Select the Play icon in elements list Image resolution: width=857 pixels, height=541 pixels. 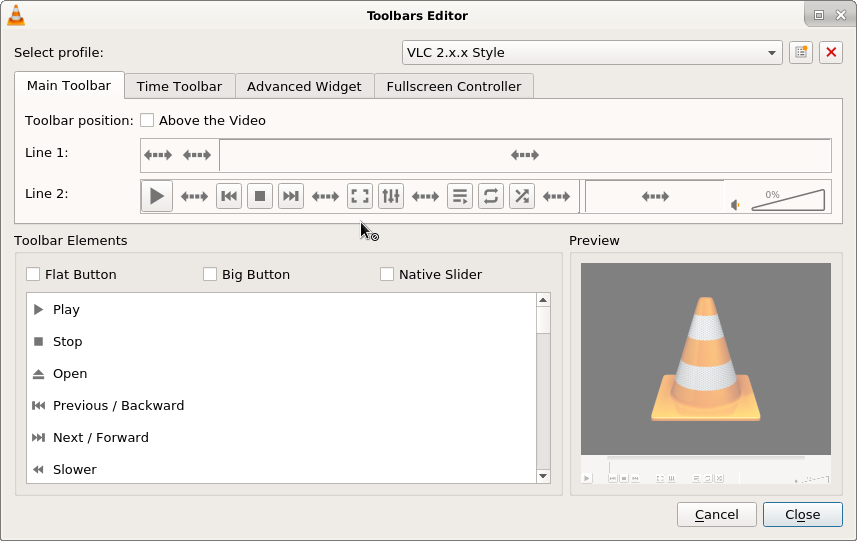point(38,309)
